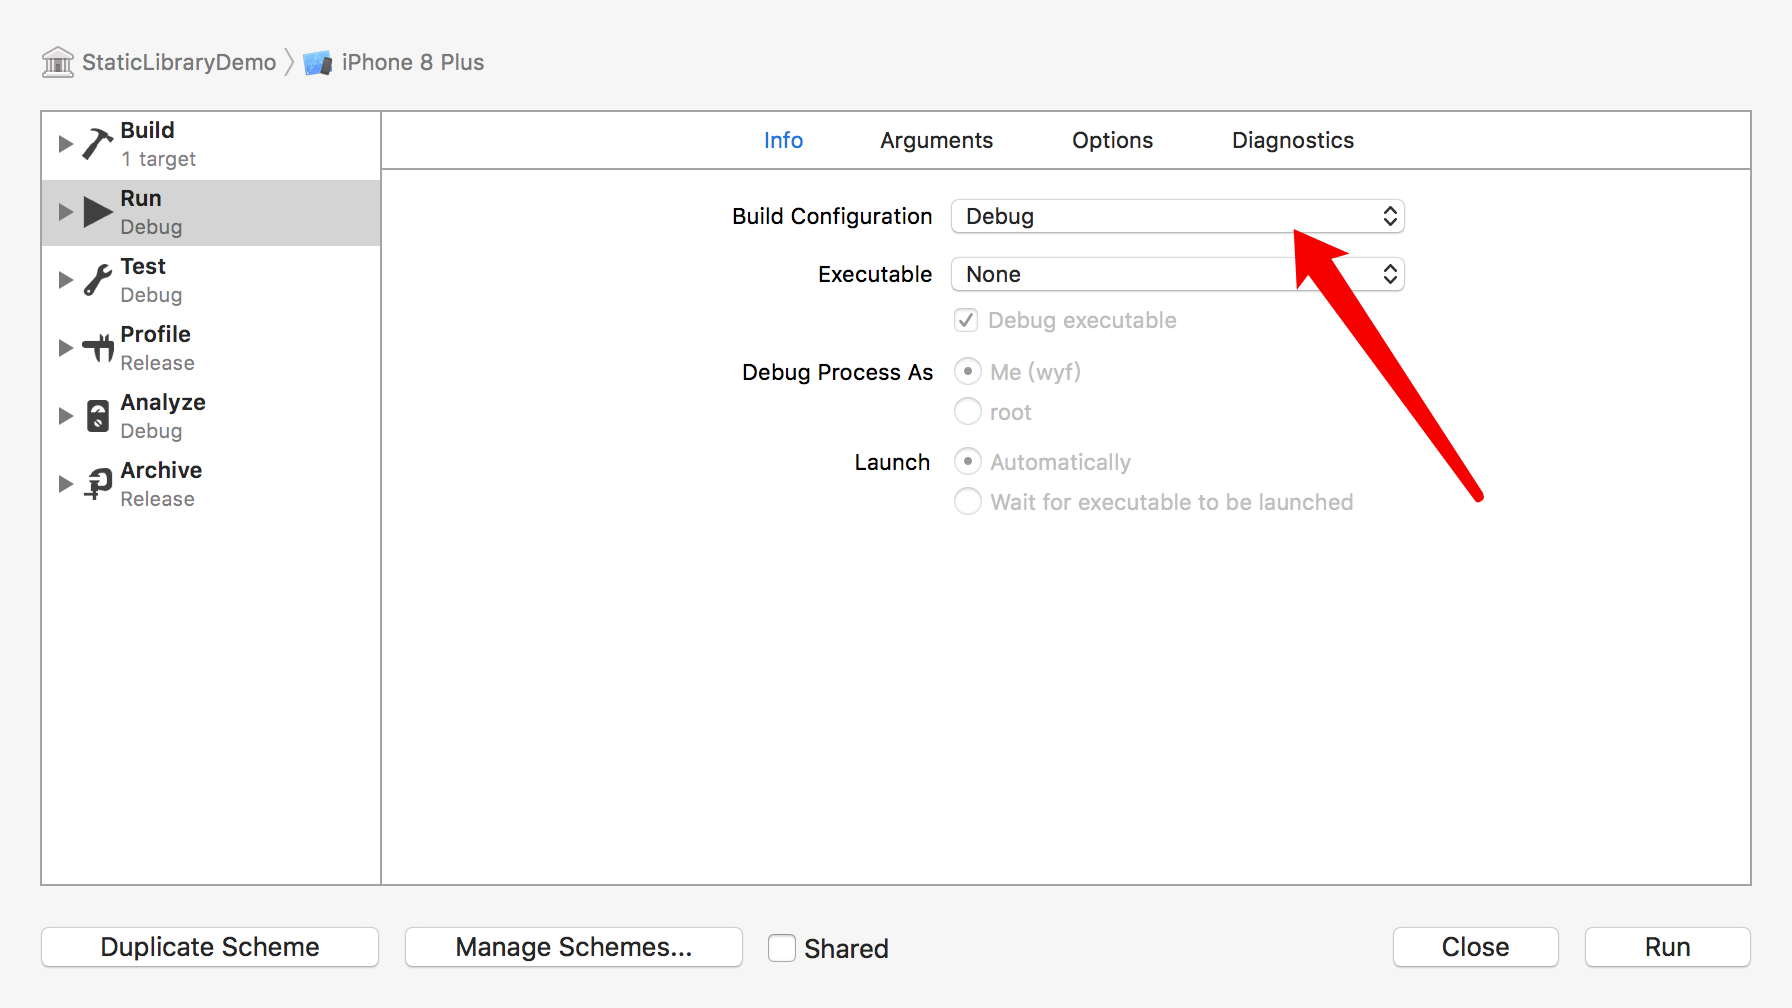Screen dimensions: 1792x1008
Task: Select the Archive action icon
Action: (x=98, y=484)
